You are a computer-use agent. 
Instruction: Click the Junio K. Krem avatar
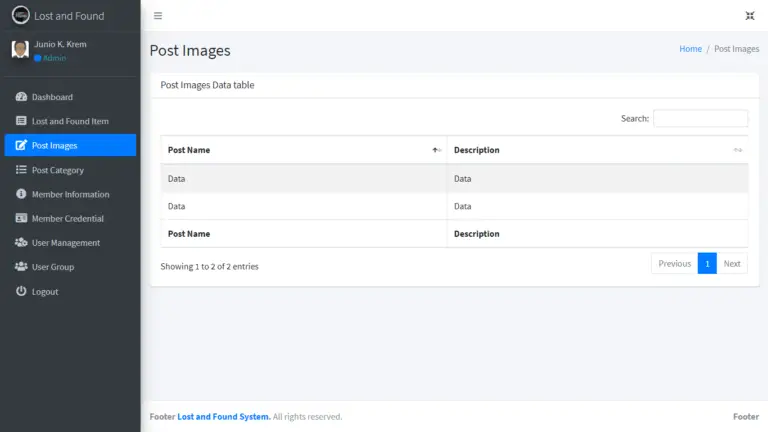tap(20, 49)
